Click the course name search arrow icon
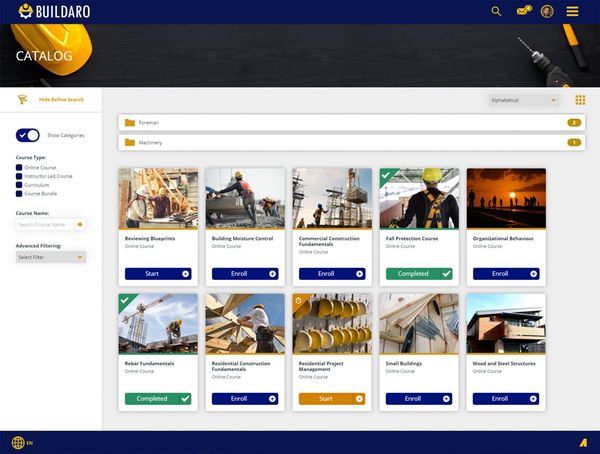The height and width of the screenshot is (454, 600). (80, 225)
